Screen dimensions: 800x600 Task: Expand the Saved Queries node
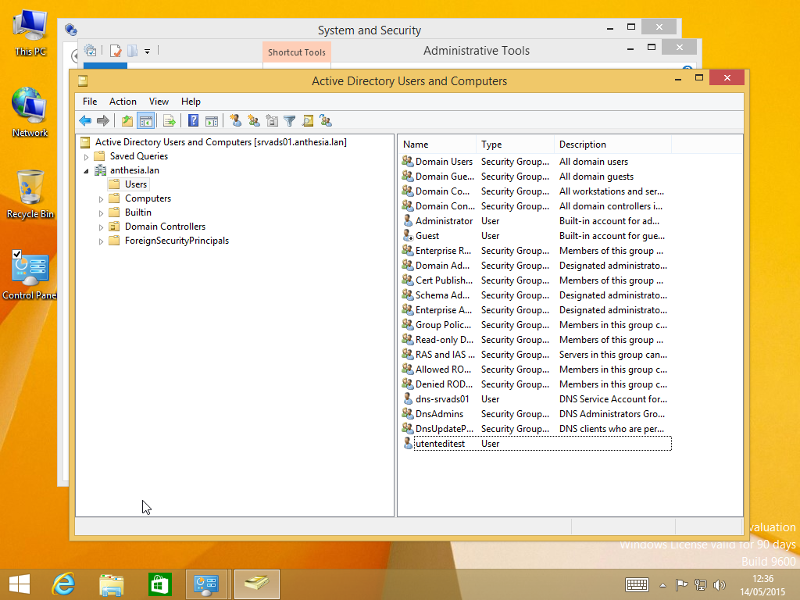tap(86, 157)
